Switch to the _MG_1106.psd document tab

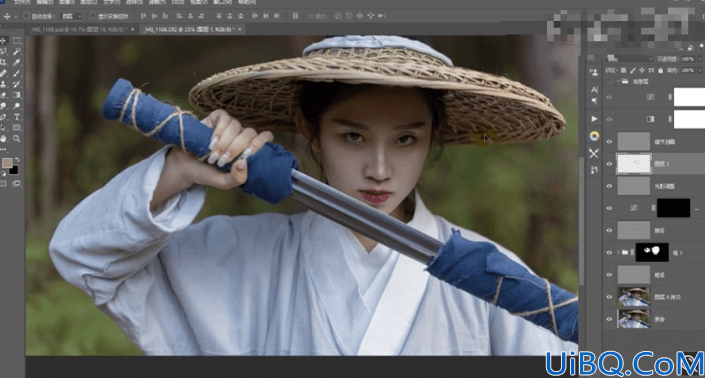coord(79,29)
